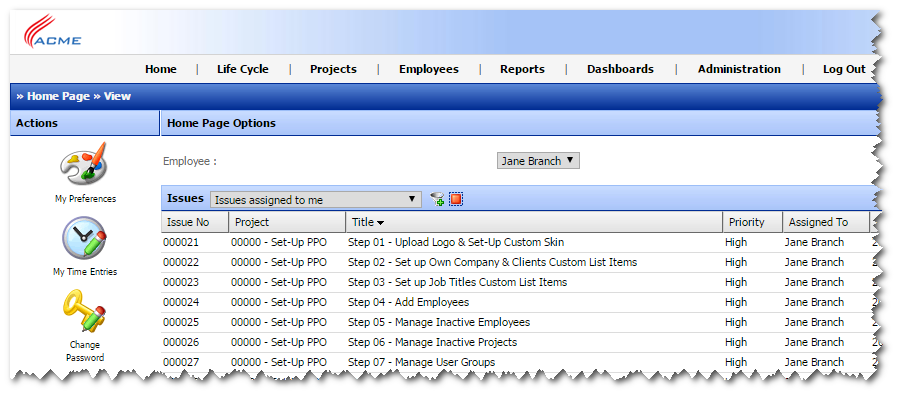This screenshot has height=397, width=900.
Task: Open the Projects menu
Action: (x=333, y=69)
